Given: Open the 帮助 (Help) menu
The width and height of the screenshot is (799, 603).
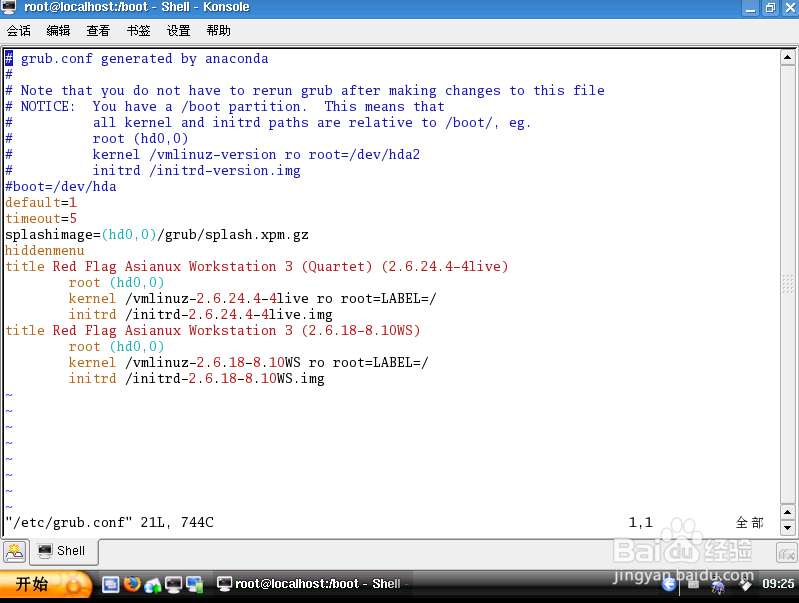Looking at the screenshot, I should coord(219,31).
